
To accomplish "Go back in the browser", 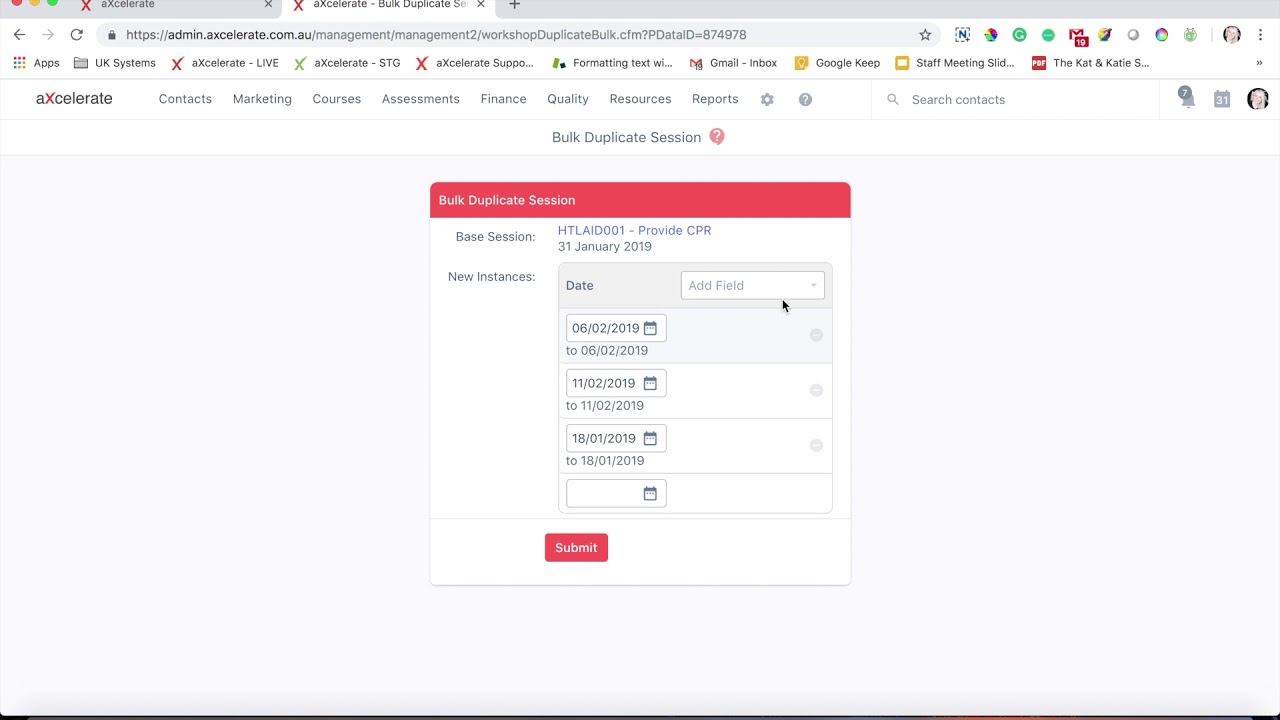I will coord(19,35).
